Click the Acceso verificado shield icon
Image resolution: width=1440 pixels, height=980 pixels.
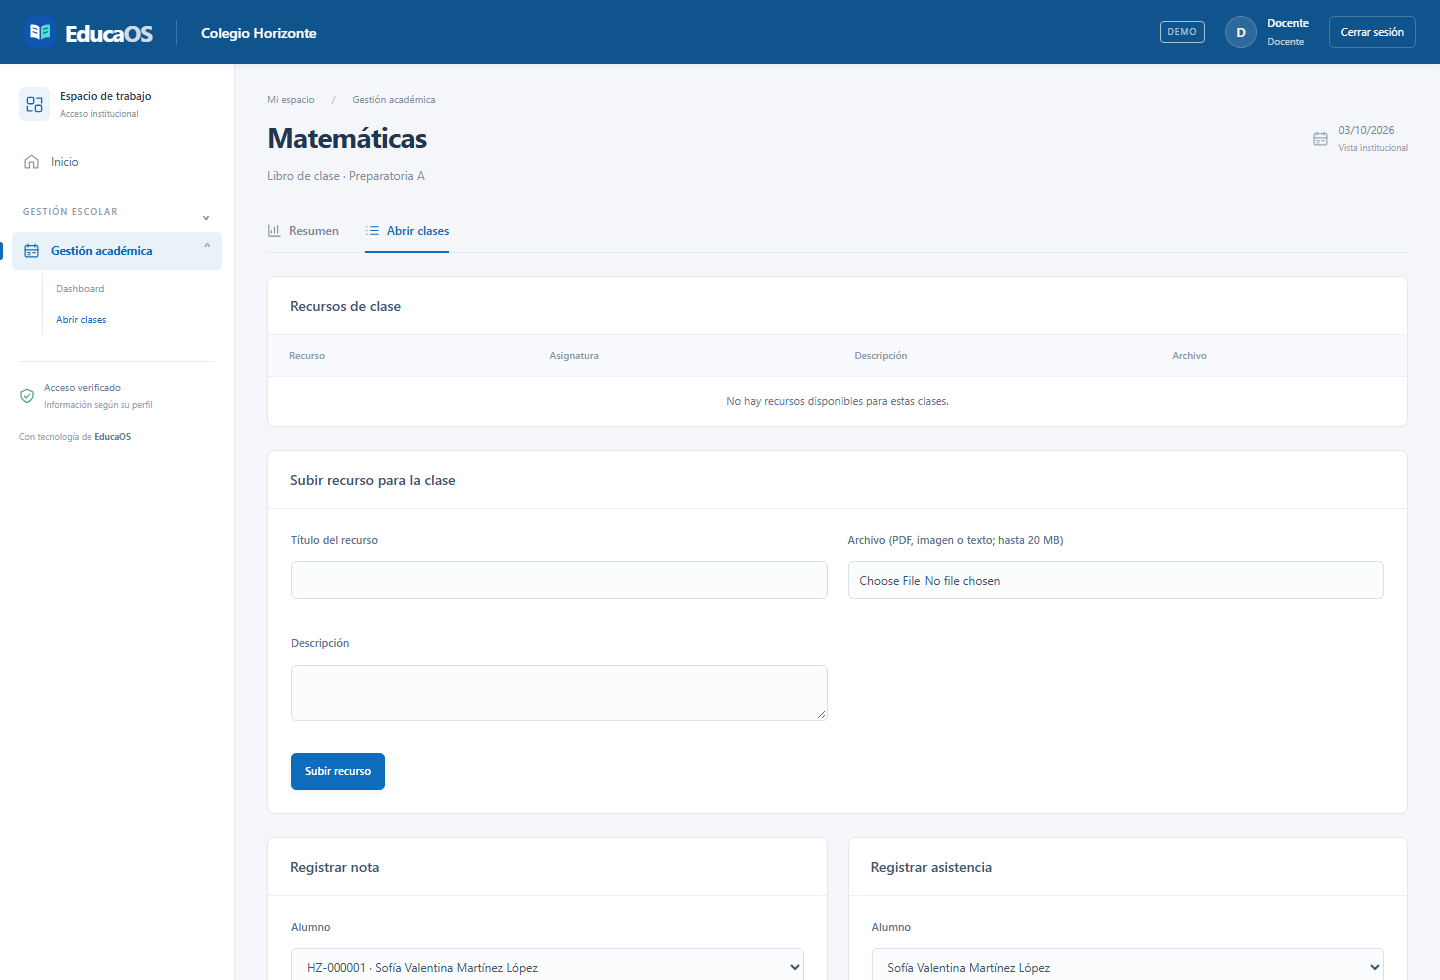tap(27, 396)
